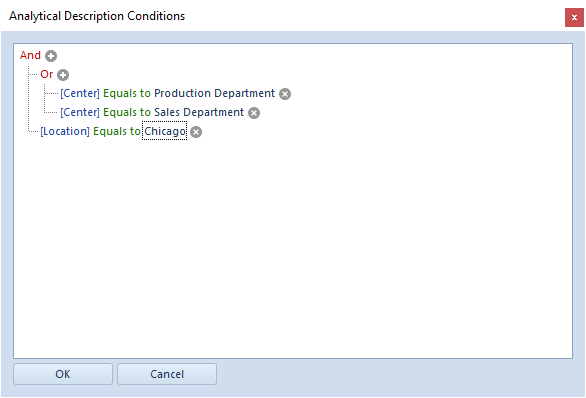Remove the Location Equals to Chicago condition

click(x=196, y=132)
